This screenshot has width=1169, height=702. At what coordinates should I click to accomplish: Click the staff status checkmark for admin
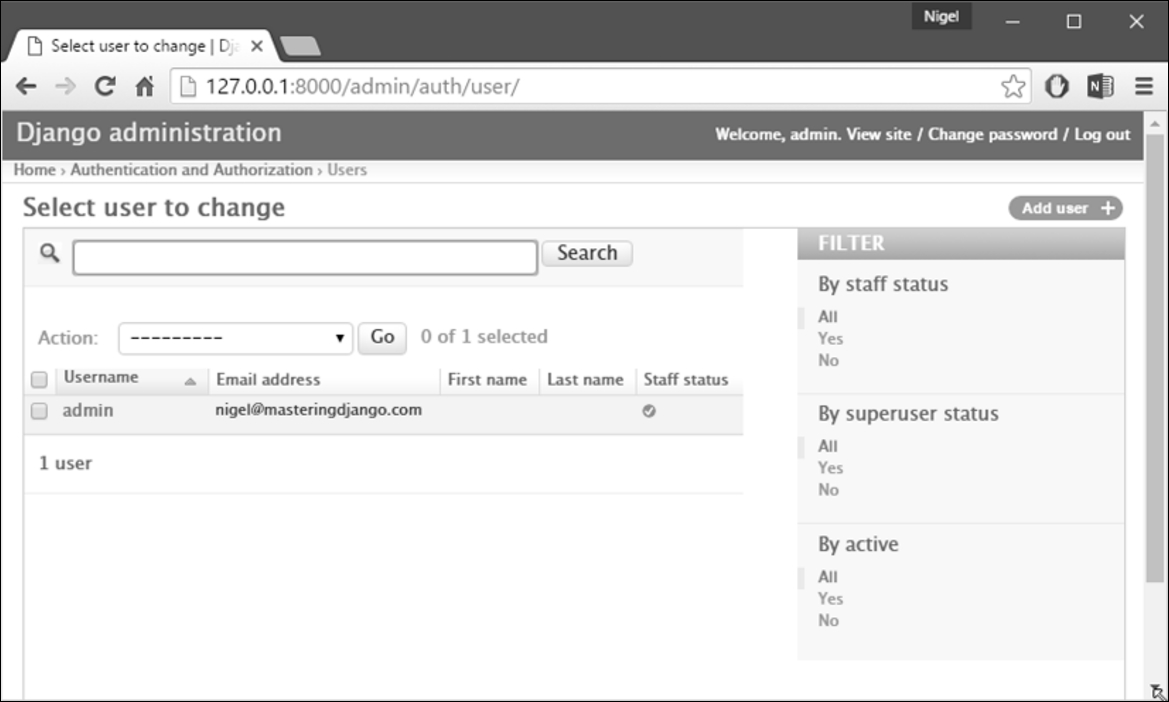649,411
